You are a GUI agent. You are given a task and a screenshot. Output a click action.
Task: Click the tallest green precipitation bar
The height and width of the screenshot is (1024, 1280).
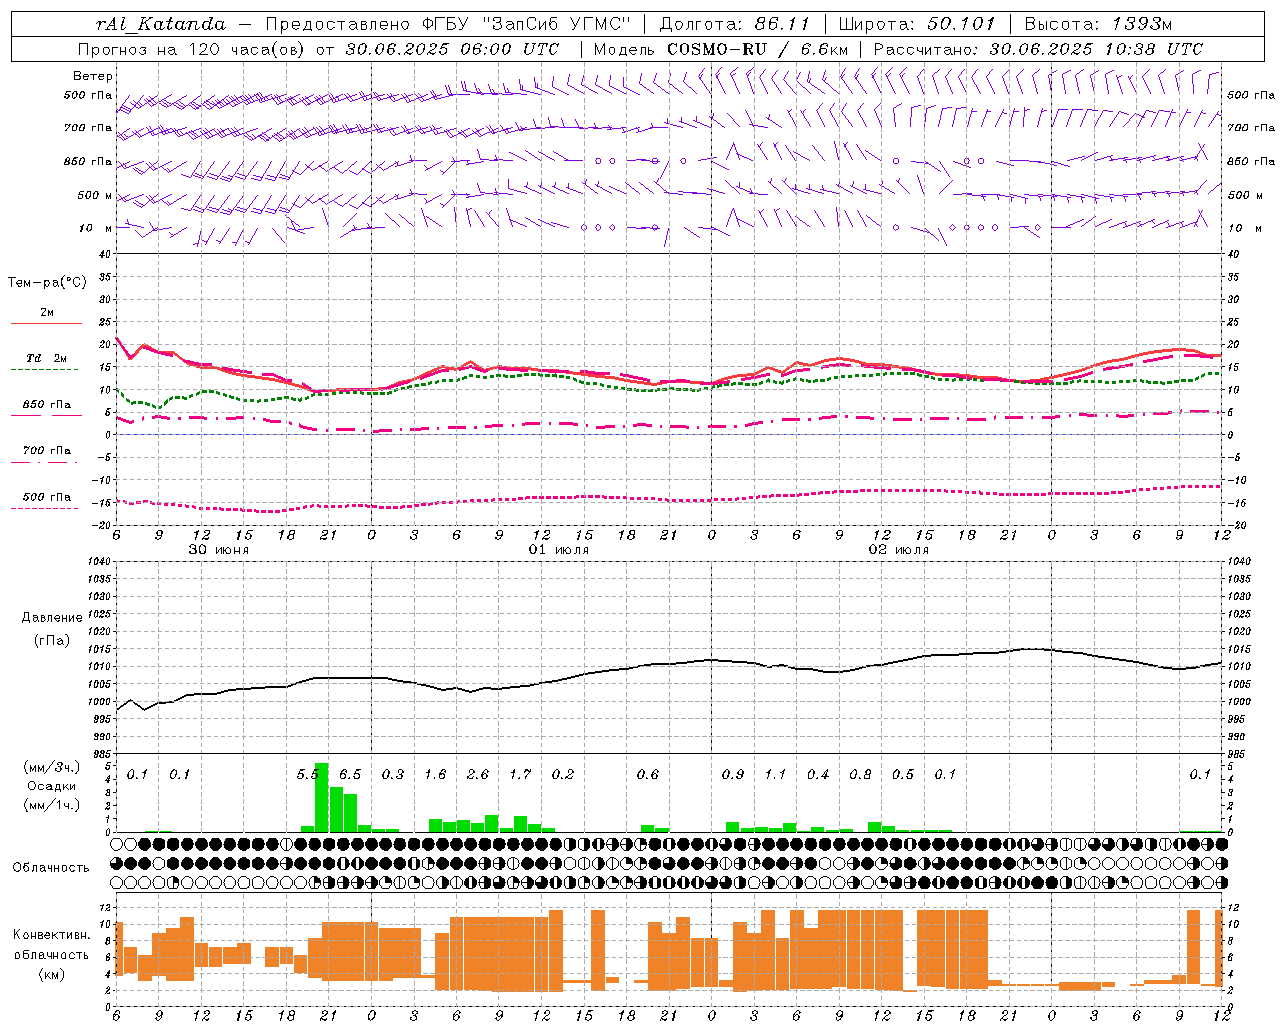322,797
